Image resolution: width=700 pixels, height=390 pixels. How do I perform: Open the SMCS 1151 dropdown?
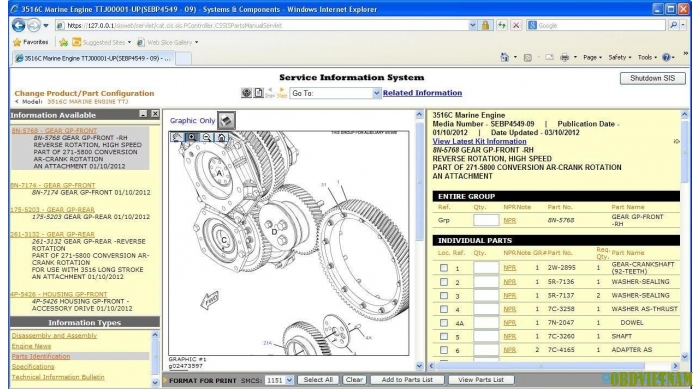(x=279, y=380)
